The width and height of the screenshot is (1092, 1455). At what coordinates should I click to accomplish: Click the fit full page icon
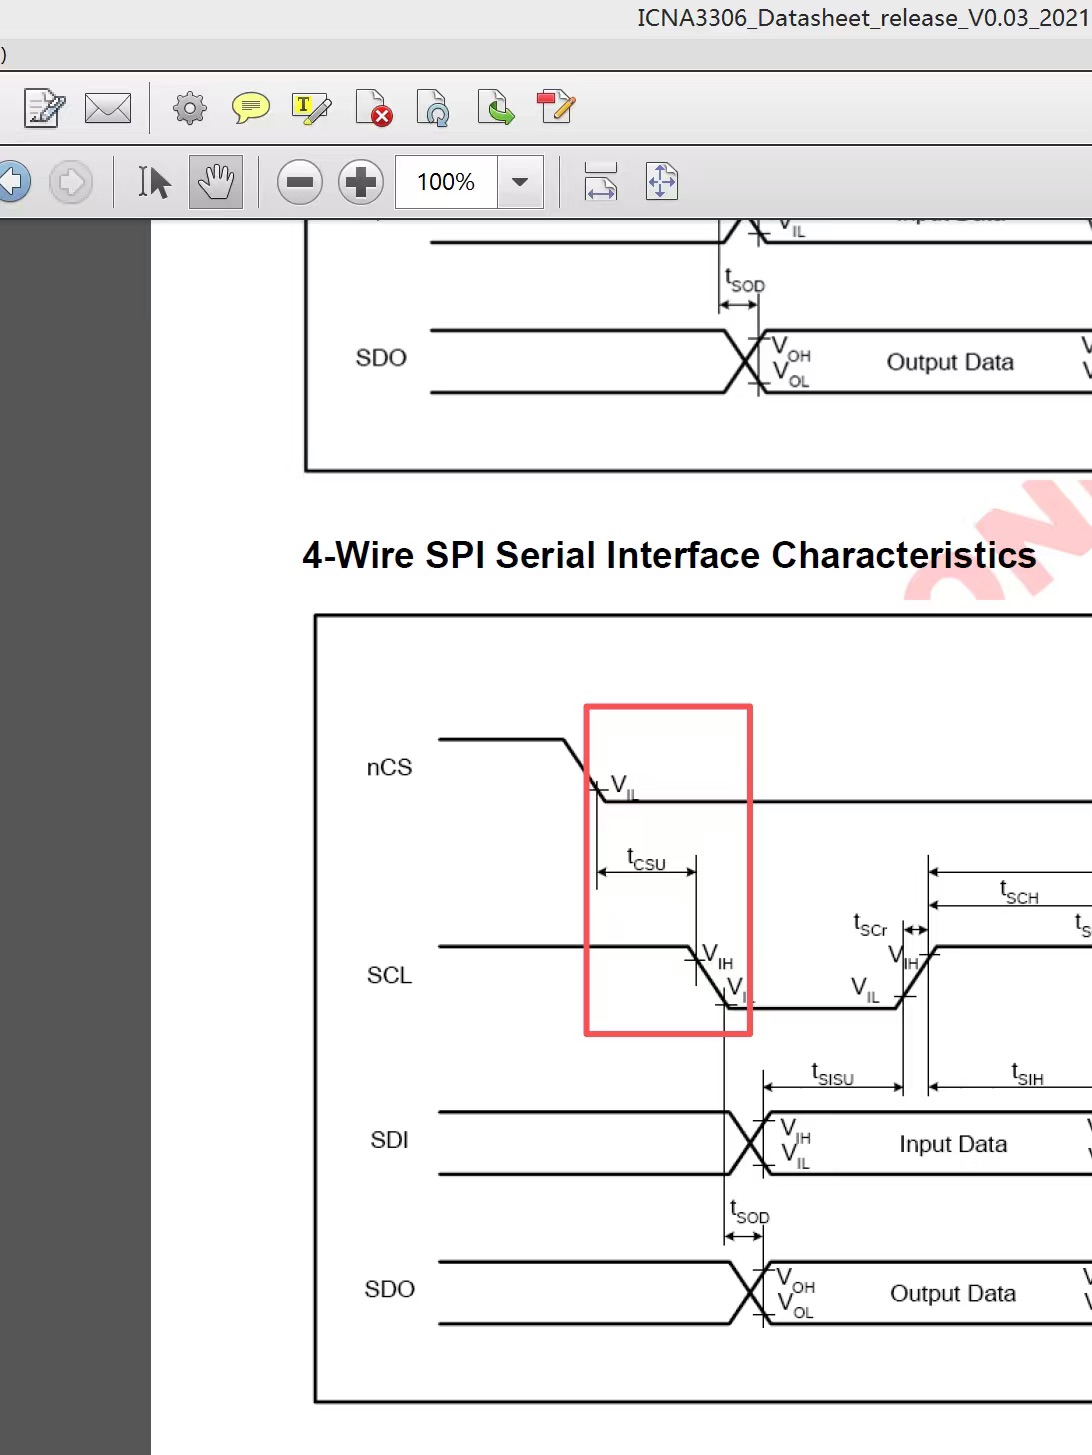tap(662, 182)
